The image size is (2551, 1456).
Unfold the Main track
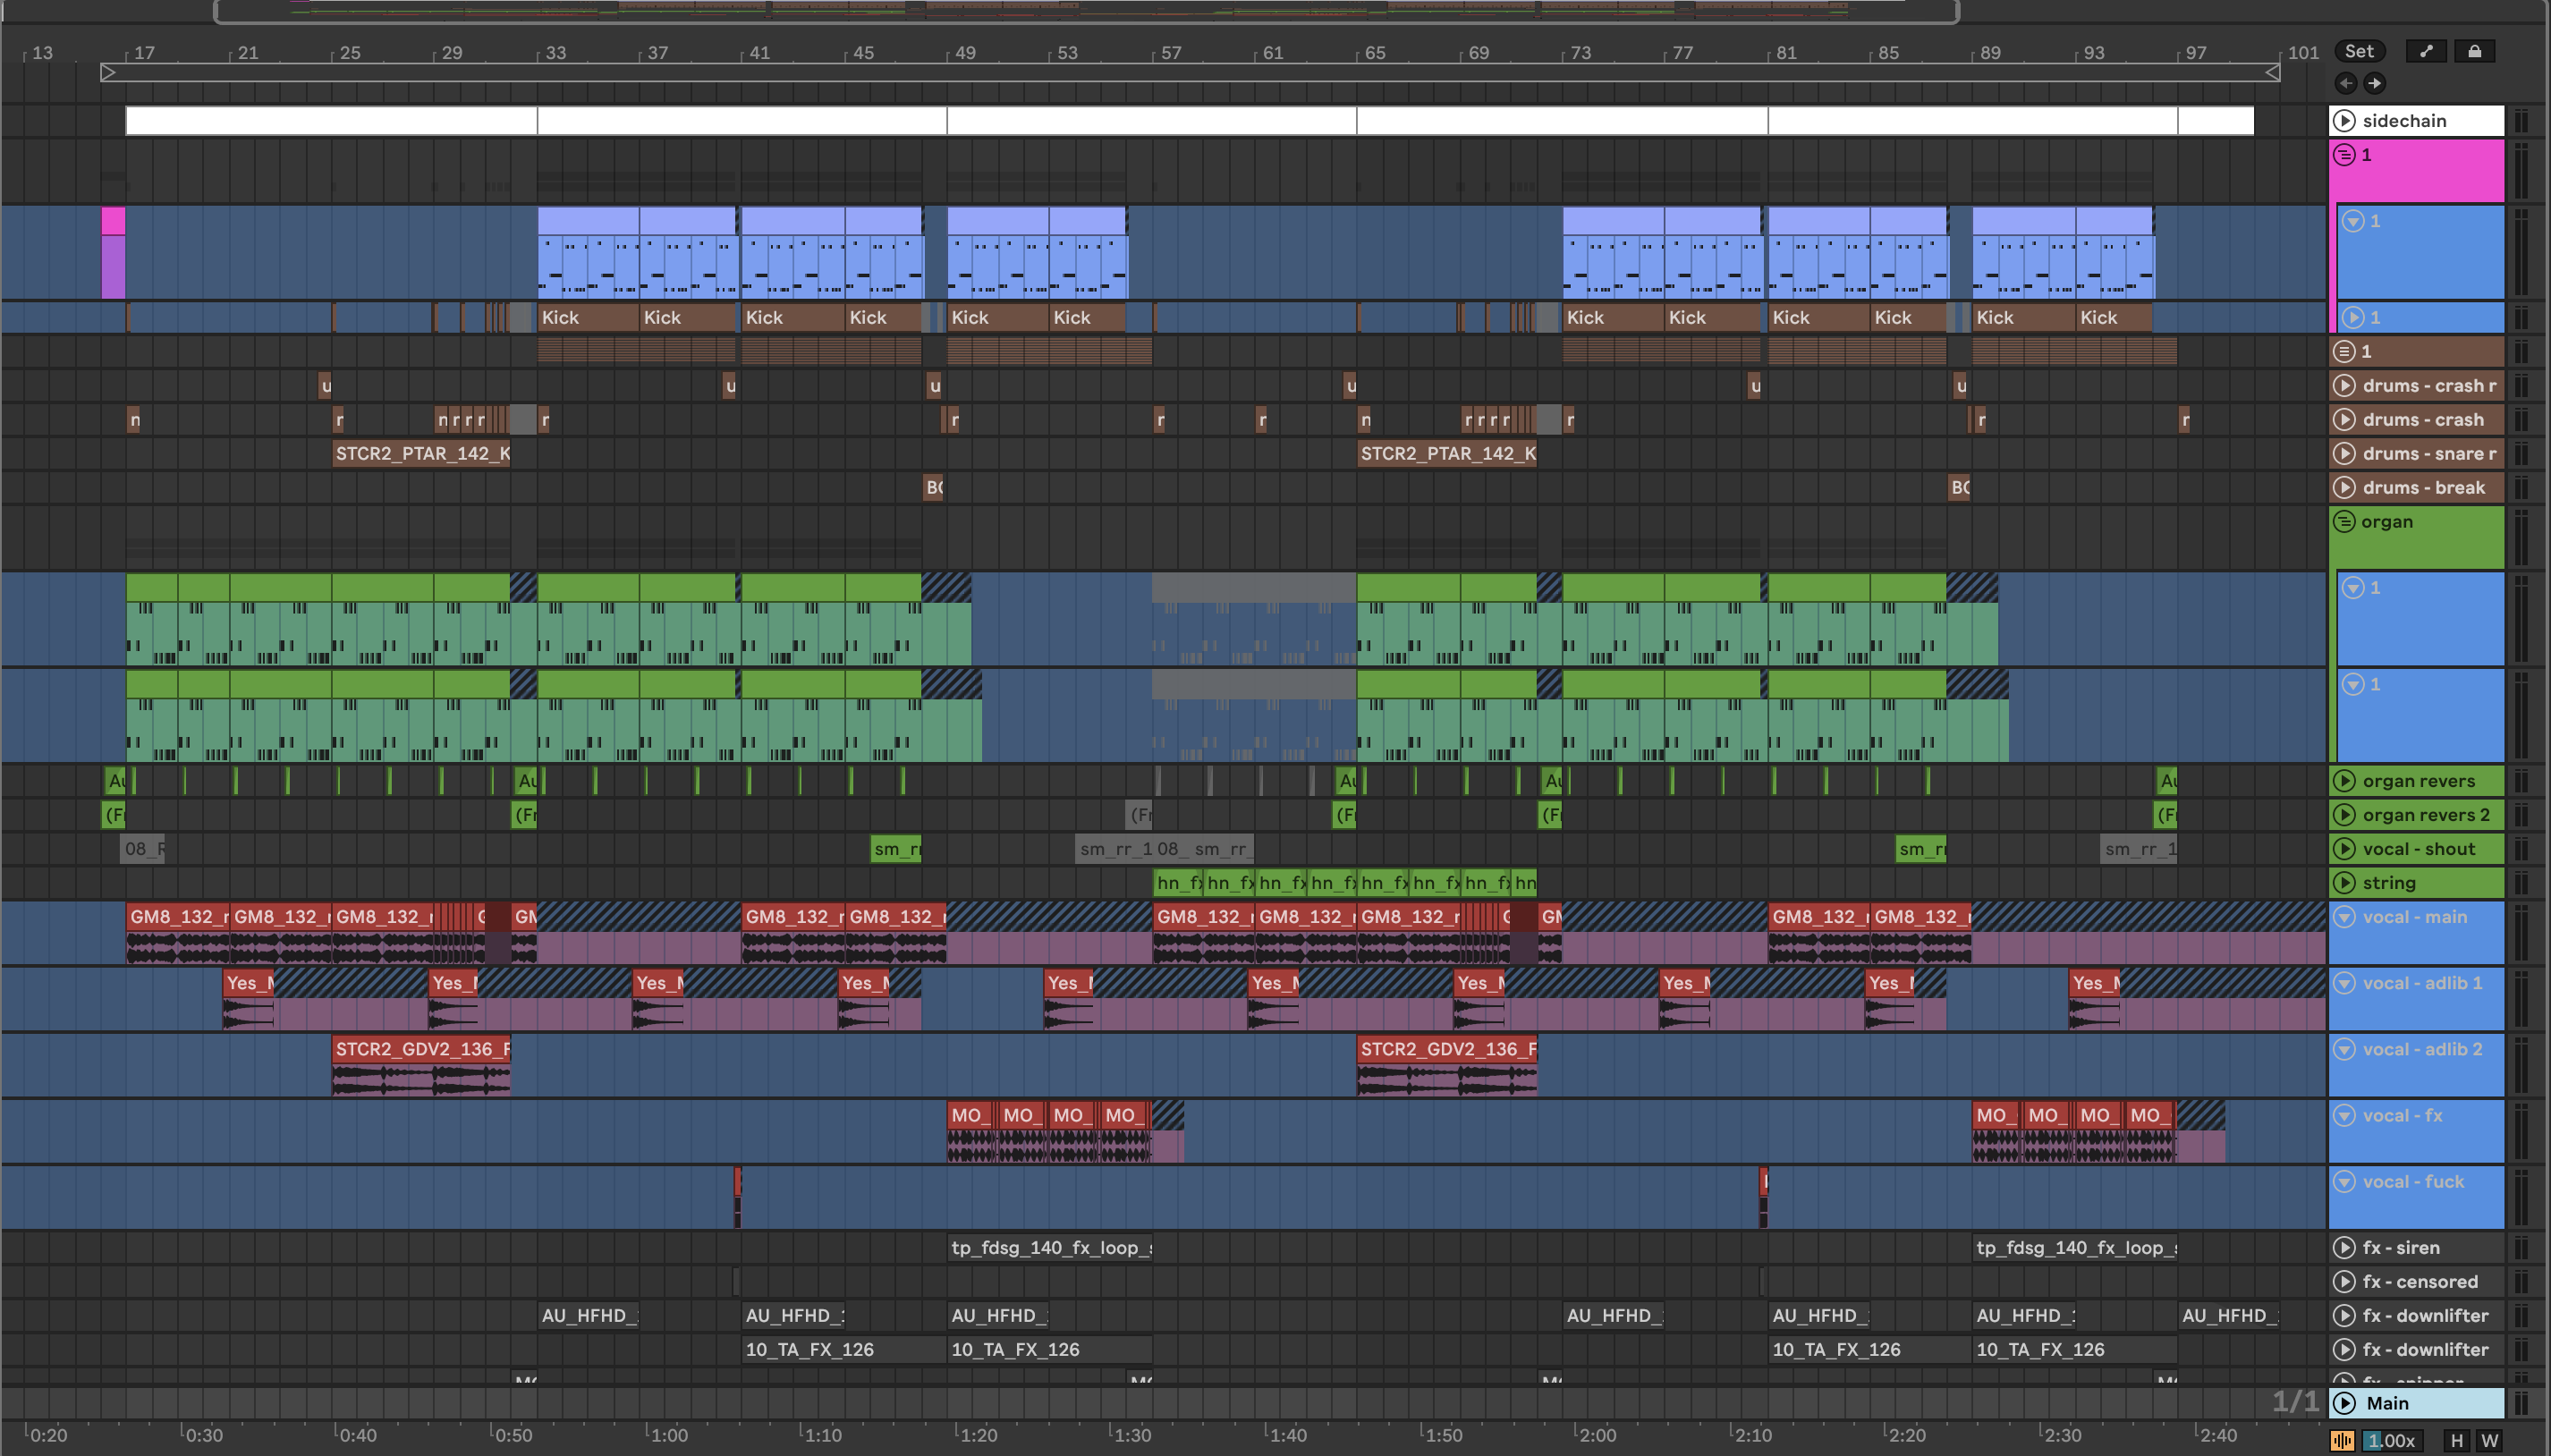tap(2344, 1403)
